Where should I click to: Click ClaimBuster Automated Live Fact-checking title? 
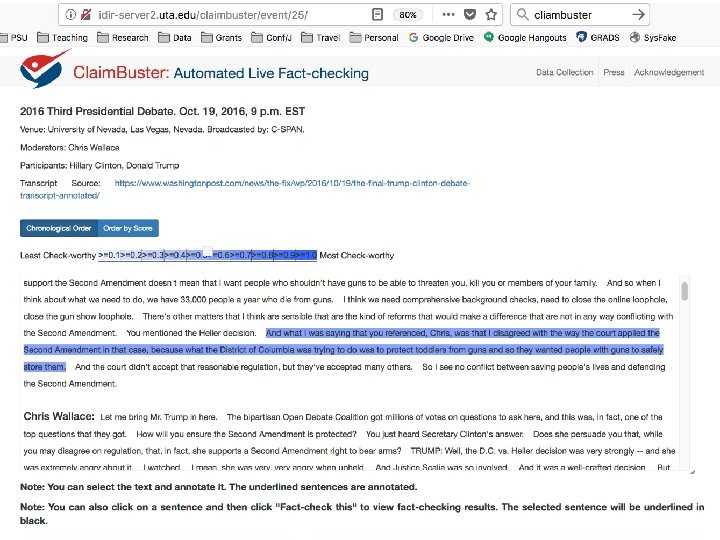[x=221, y=73]
